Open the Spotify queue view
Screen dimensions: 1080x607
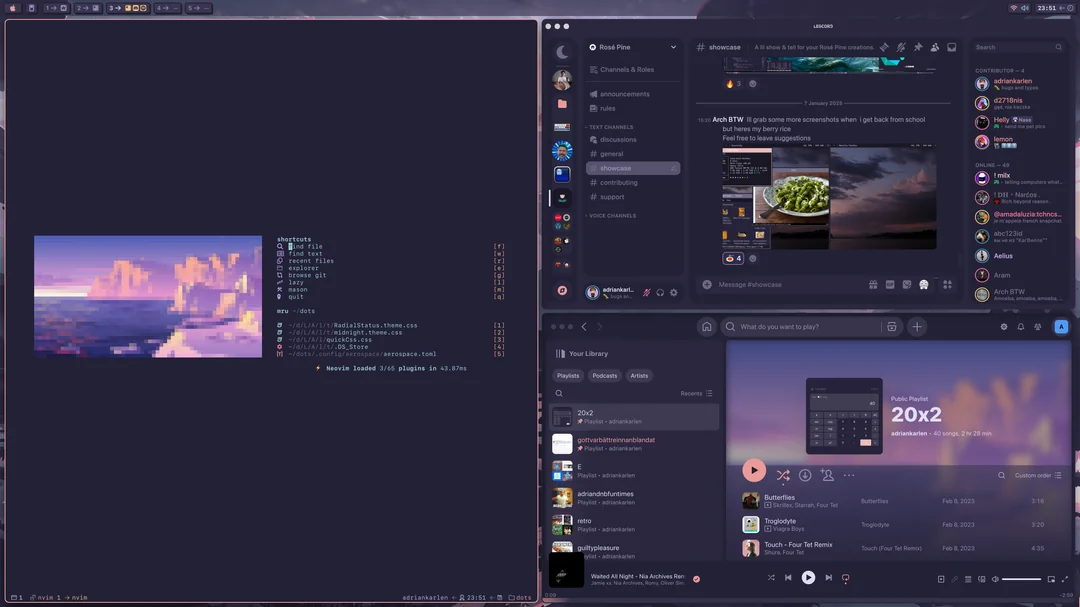click(x=968, y=579)
